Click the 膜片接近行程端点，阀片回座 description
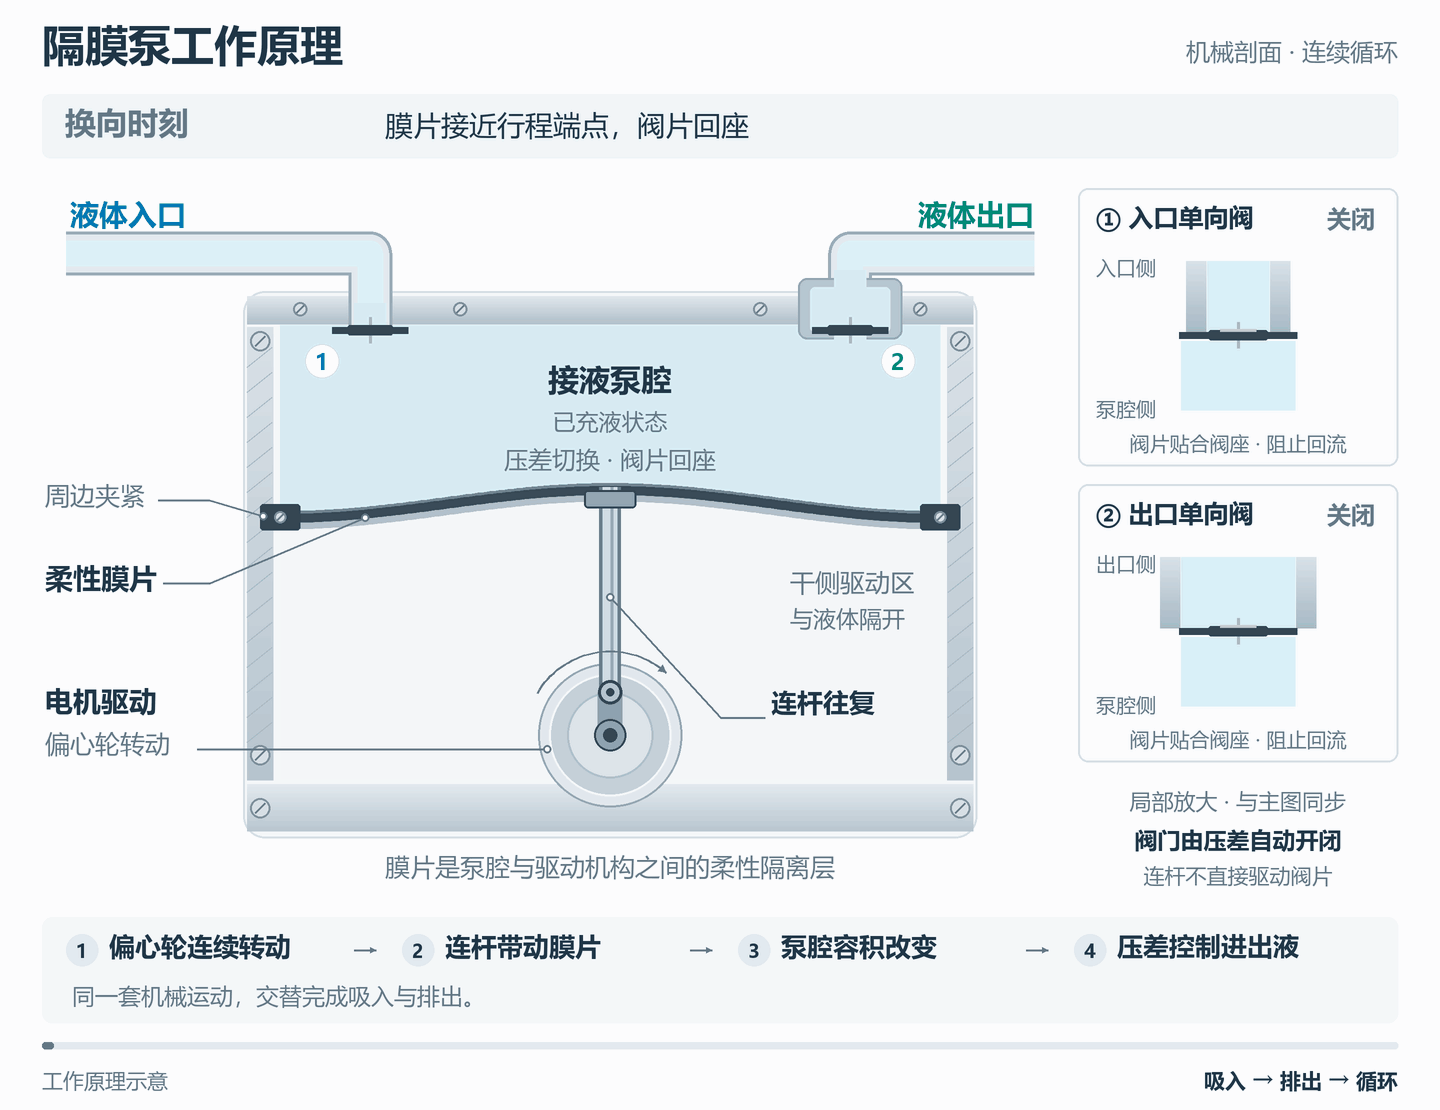 [x=566, y=126]
